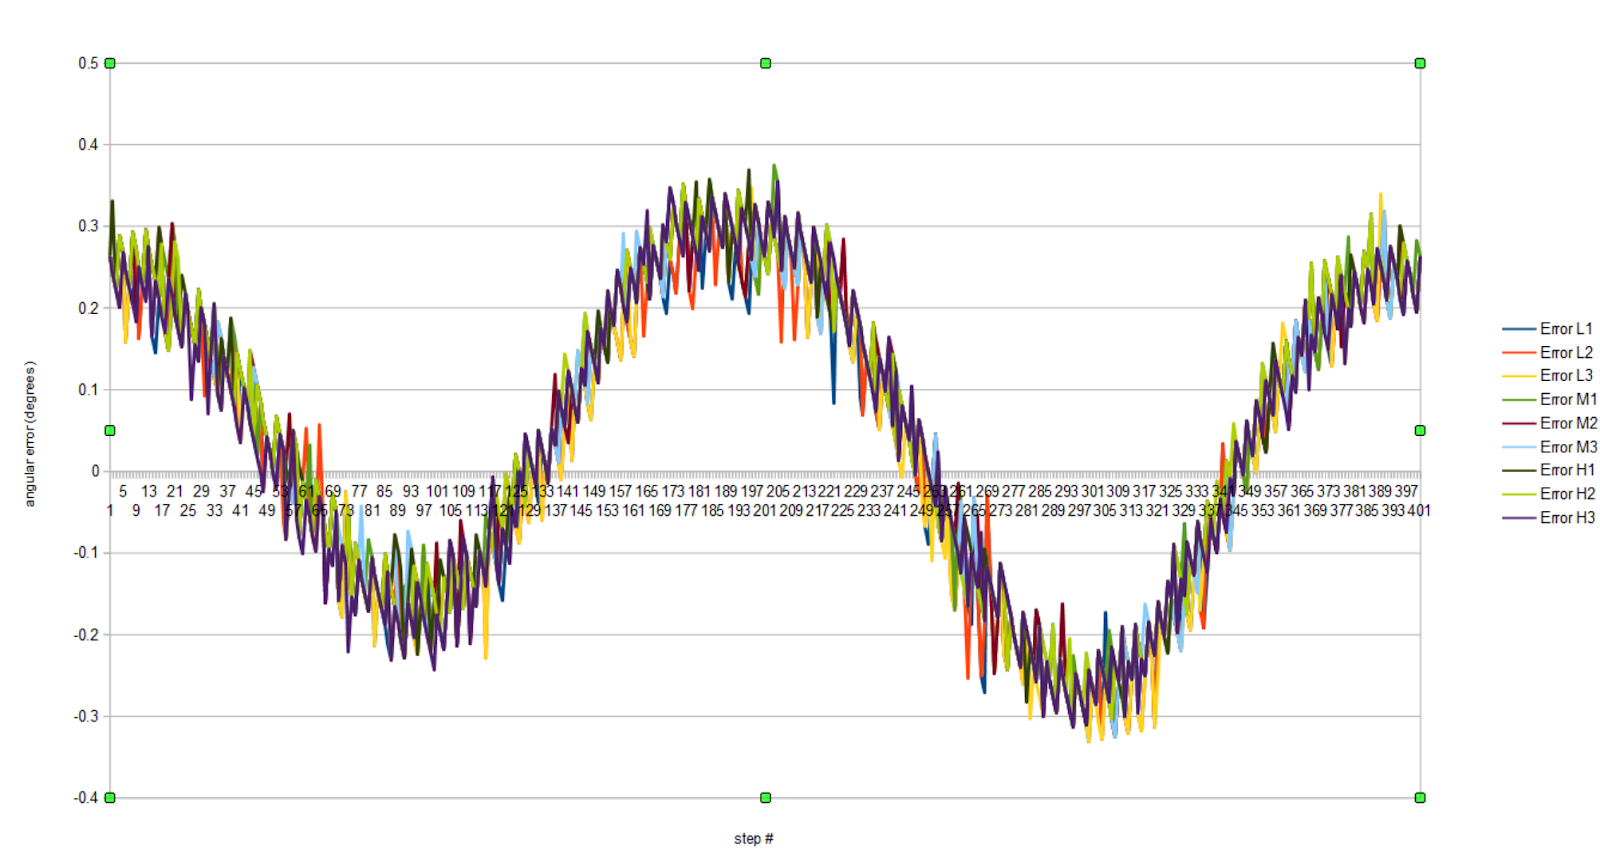Click the bottom-center green chart selection handle
1600x853 pixels.
[x=765, y=797]
